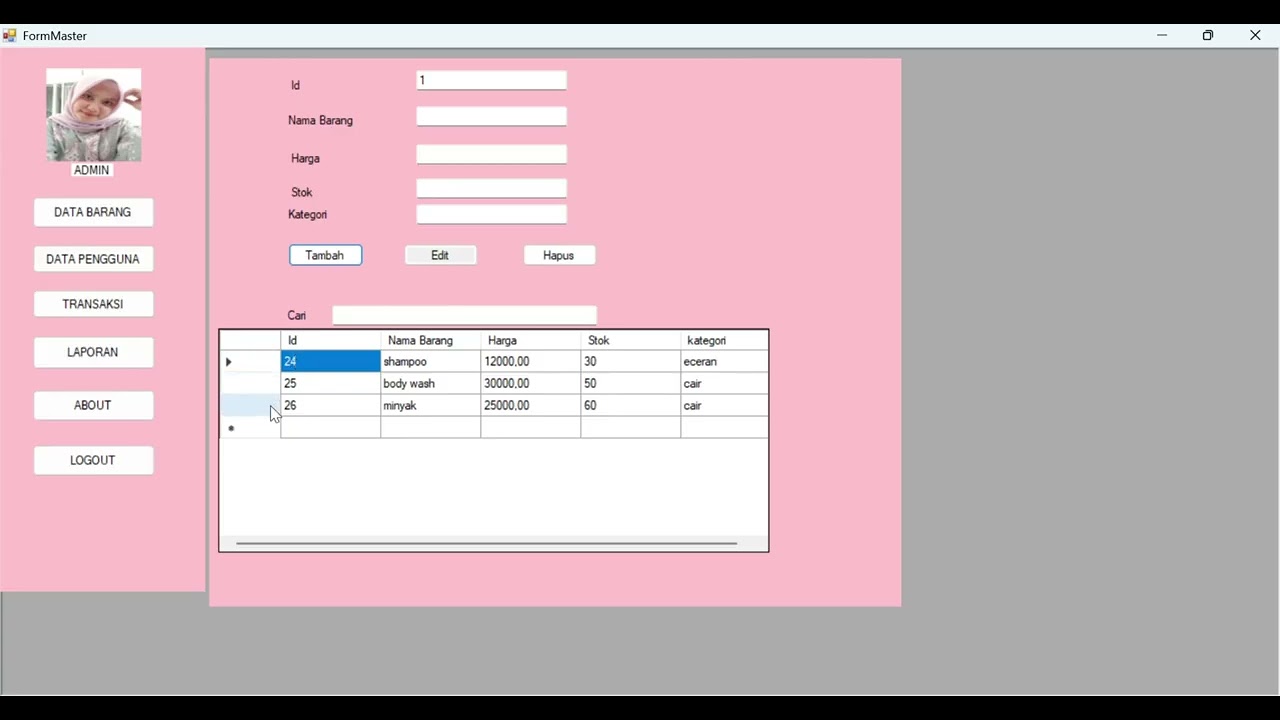1280x720 pixels.
Task: Select the eceran category cell
Action: [x=725, y=362]
